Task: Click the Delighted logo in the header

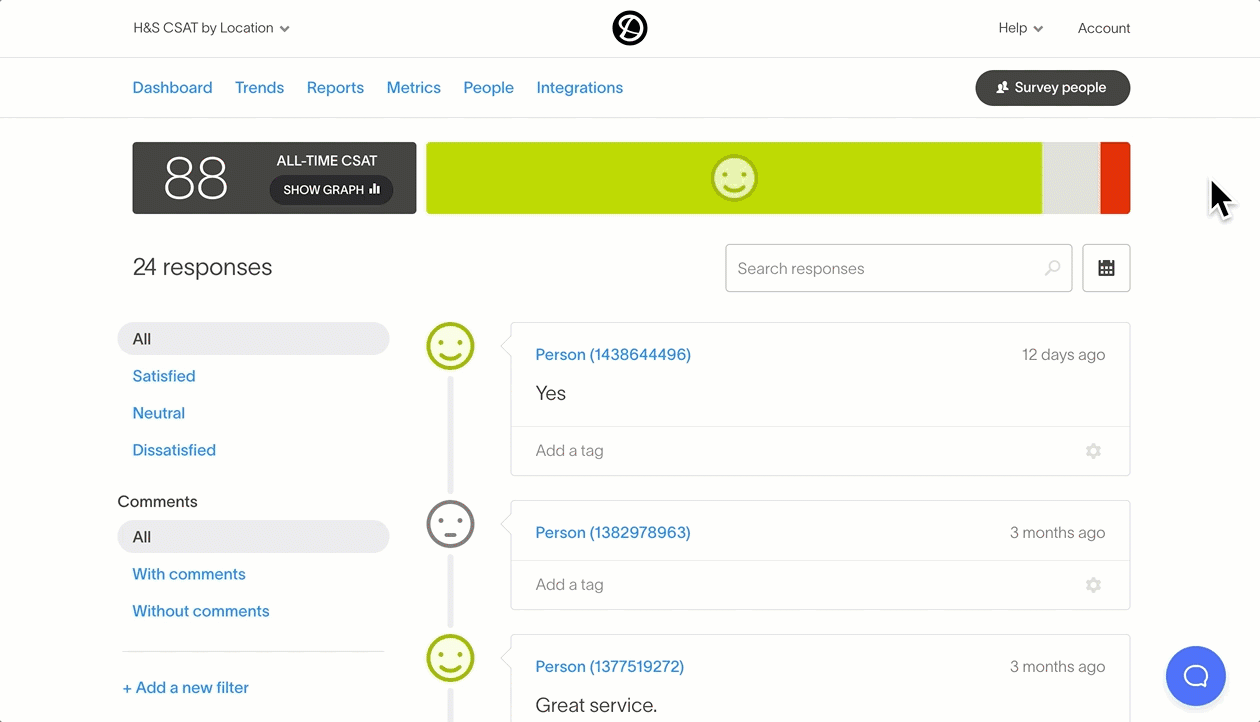Action: pos(630,28)
